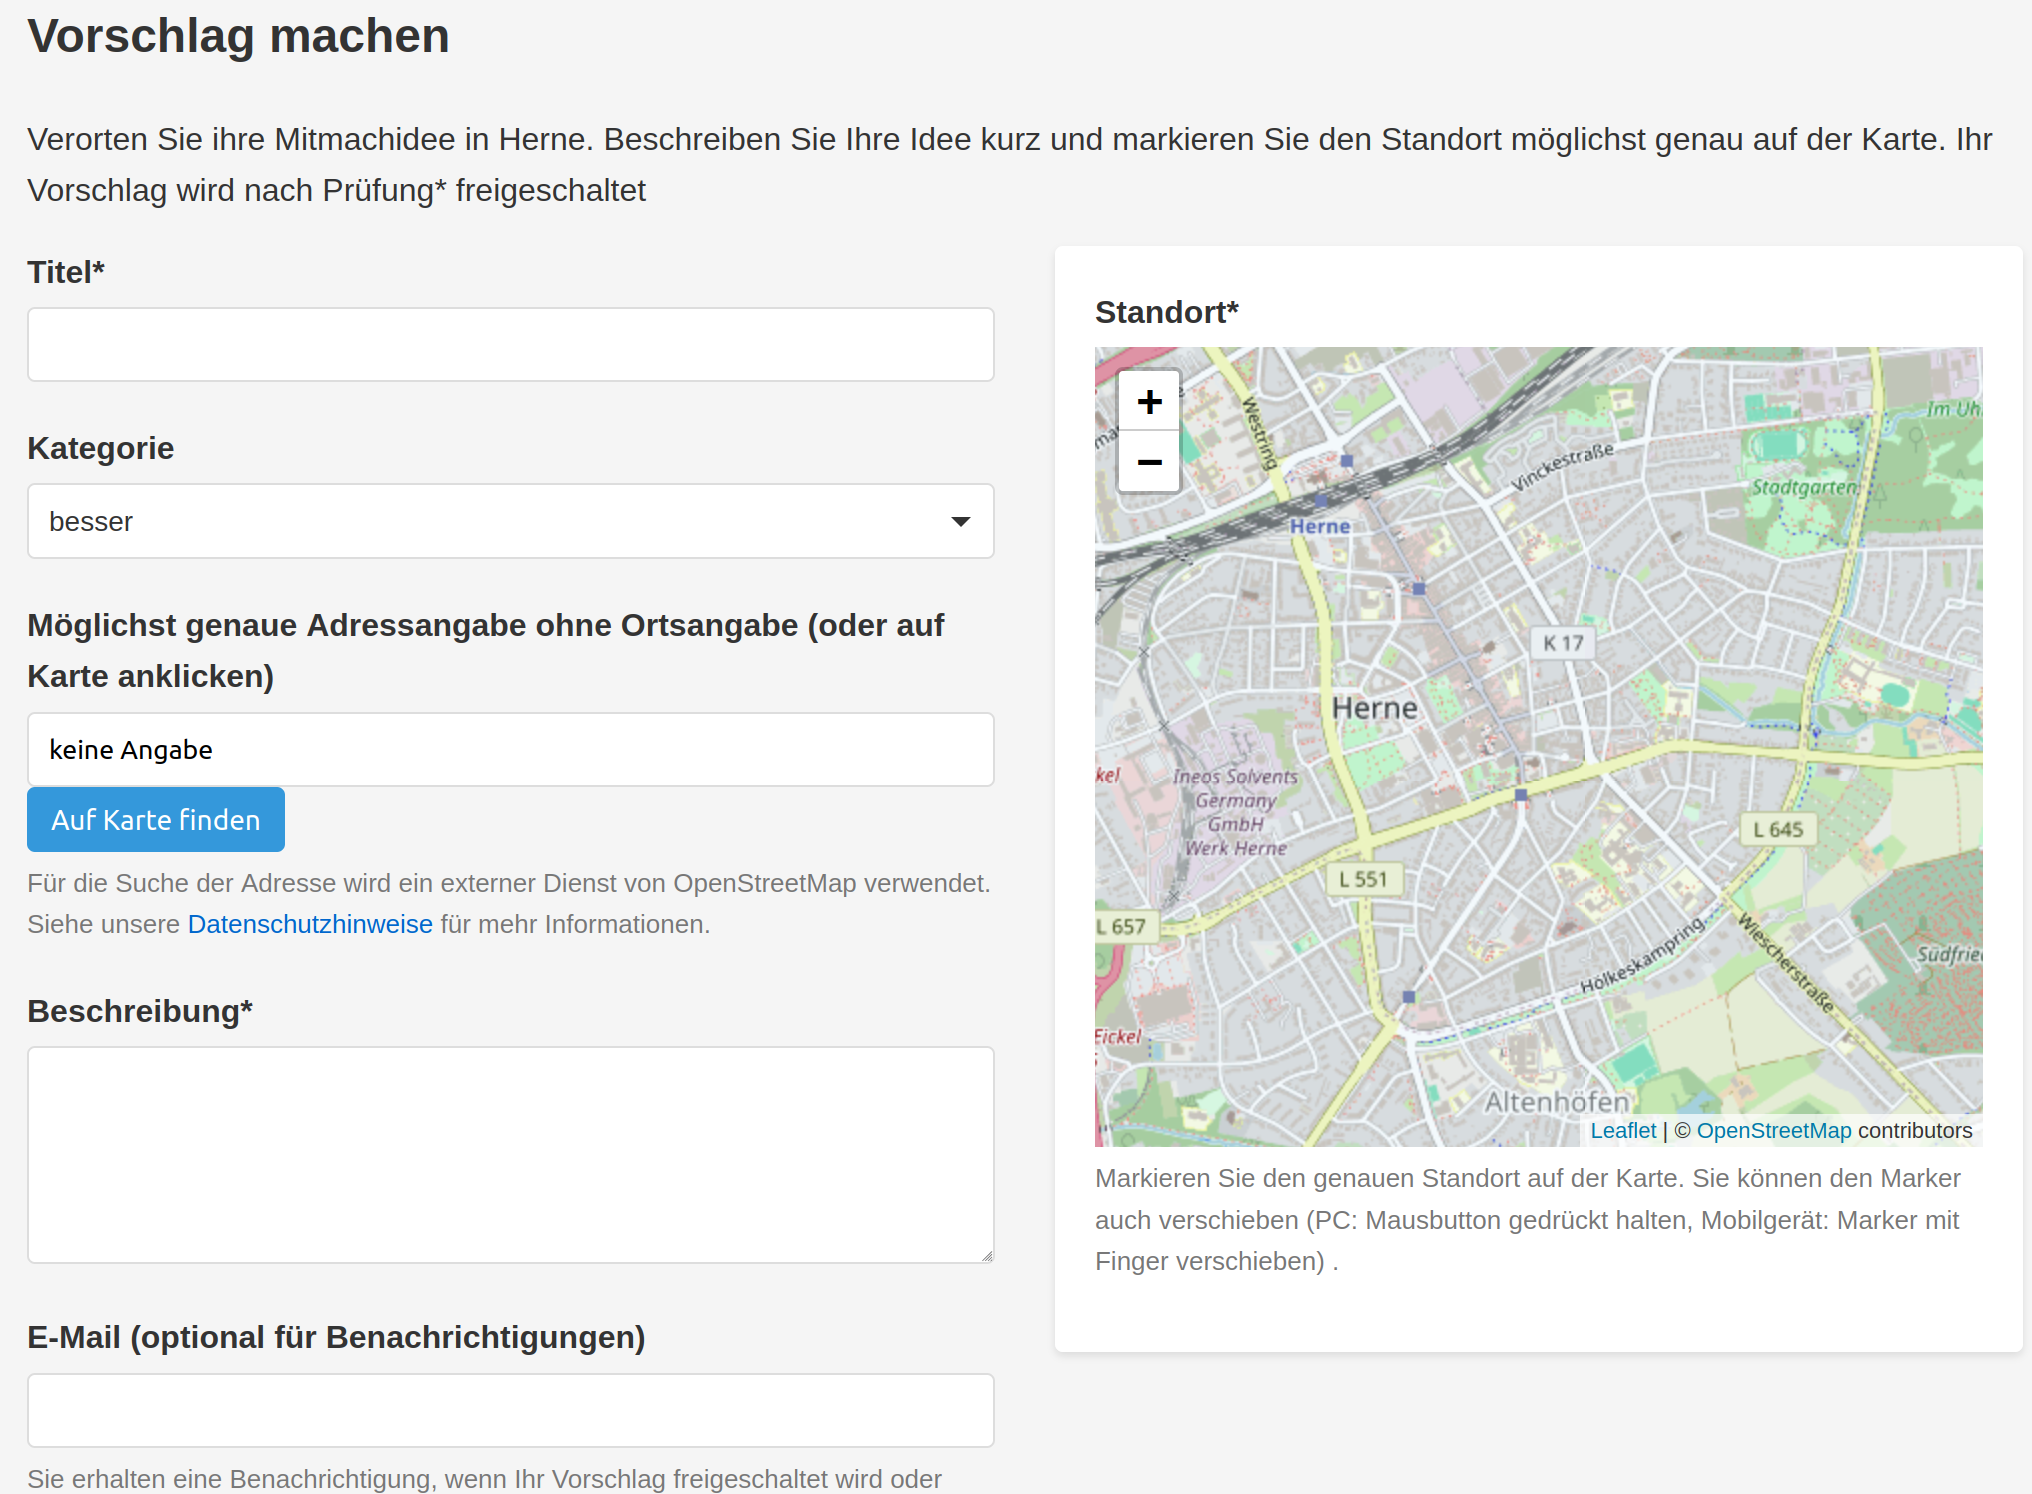Open the Leaflet attribution link
The width and height of the screenshot is (2032, 1494).
(1622, 1130)
